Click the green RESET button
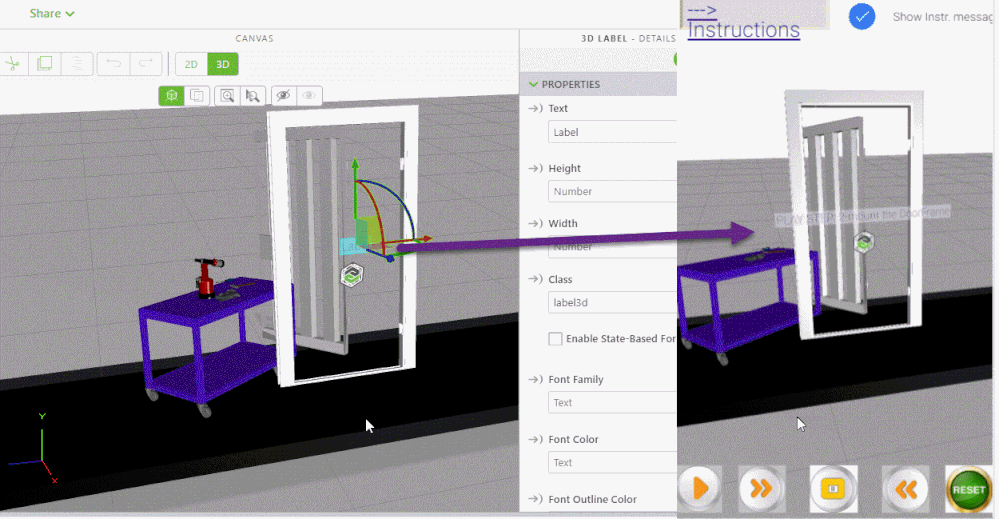This screenshot has width=999, height=519. tap(968, 489)
